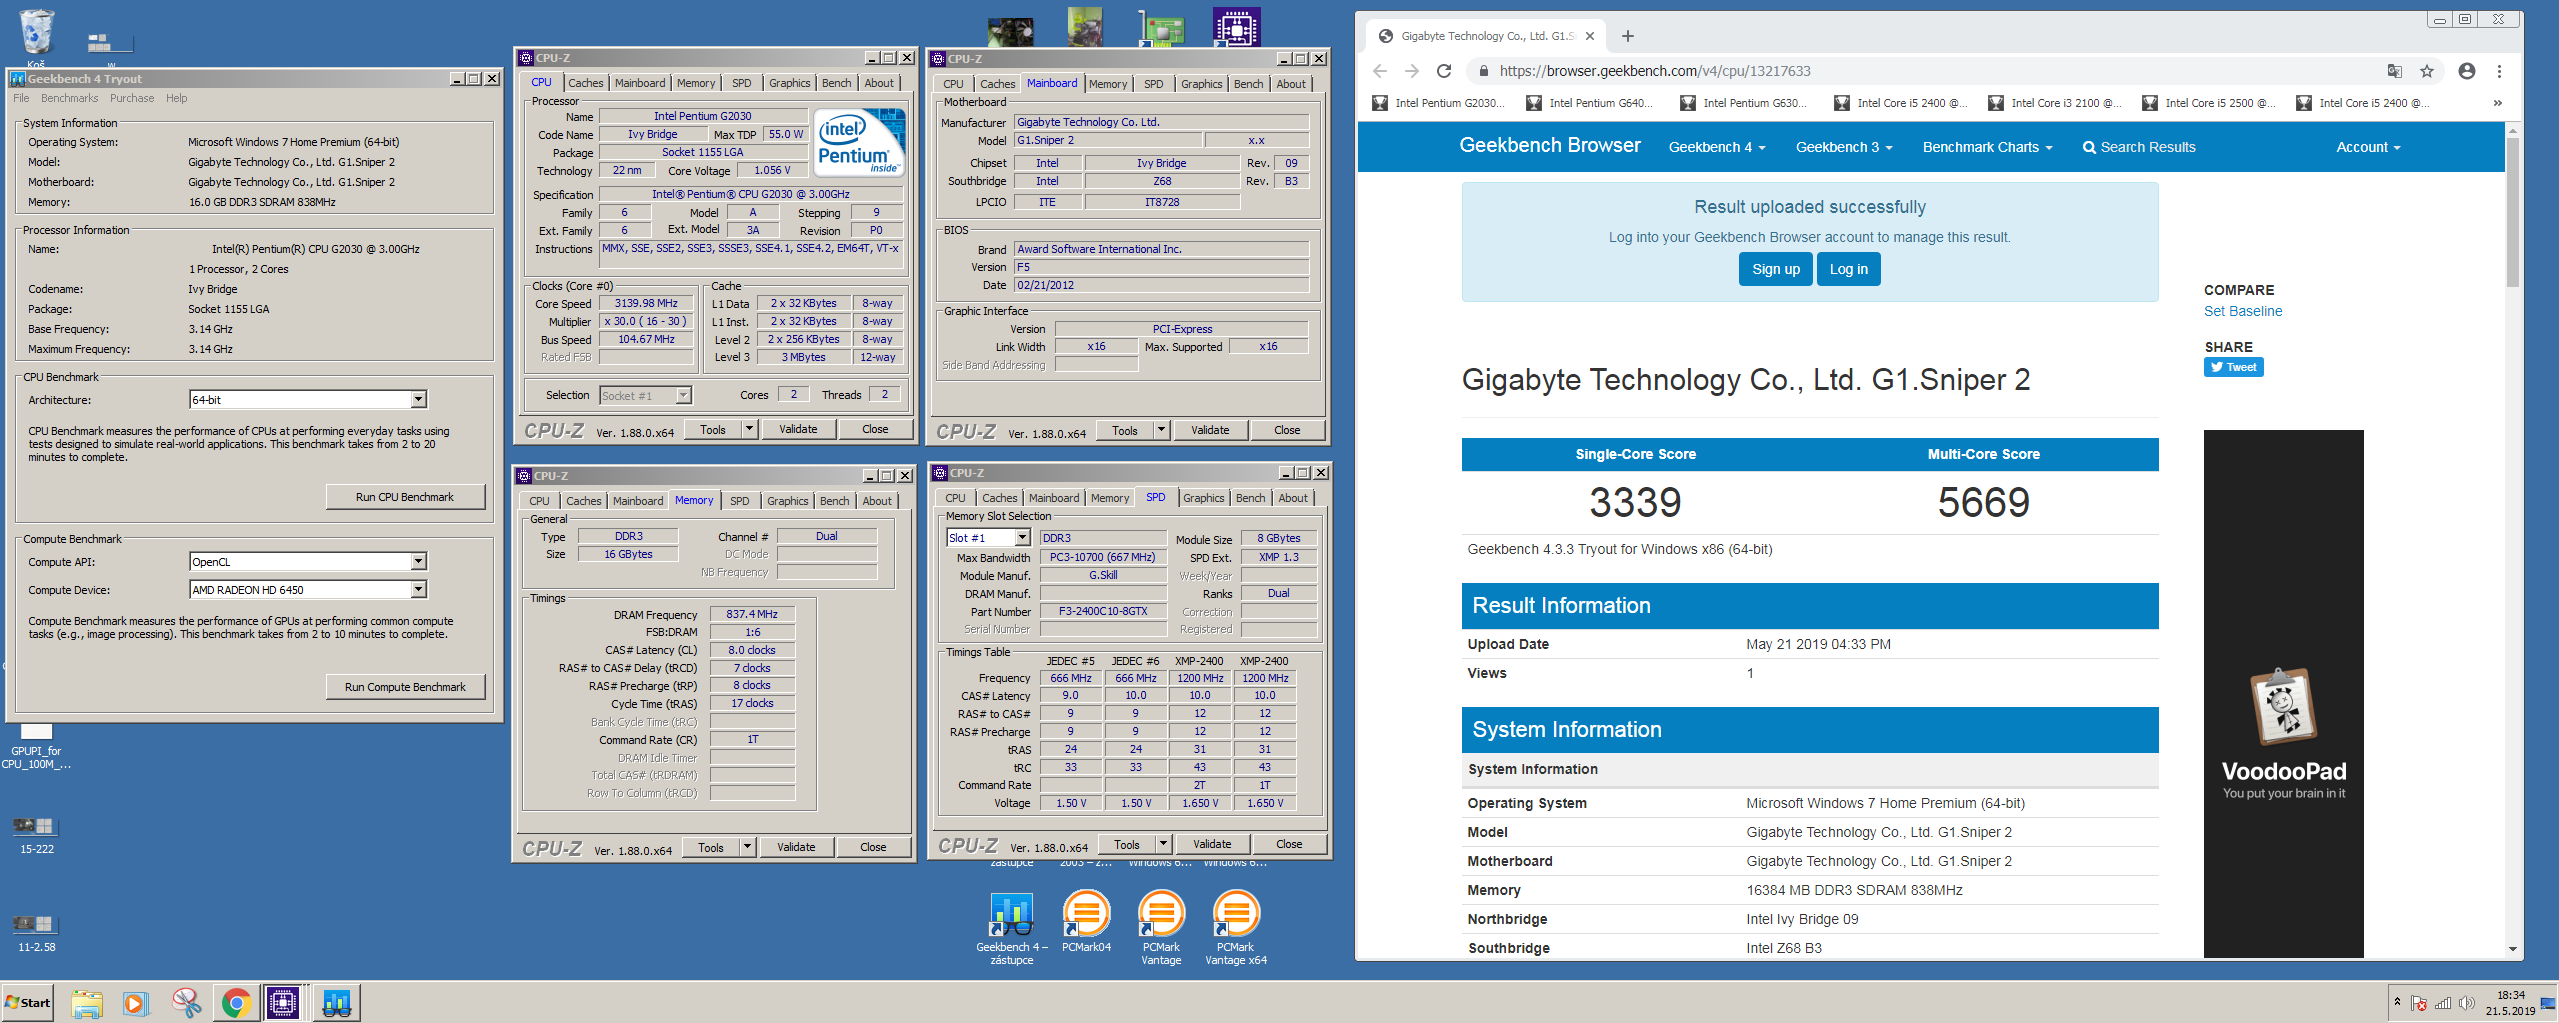
Task: Open the VoodooPad advertisement
Action: pos(2283,694)
